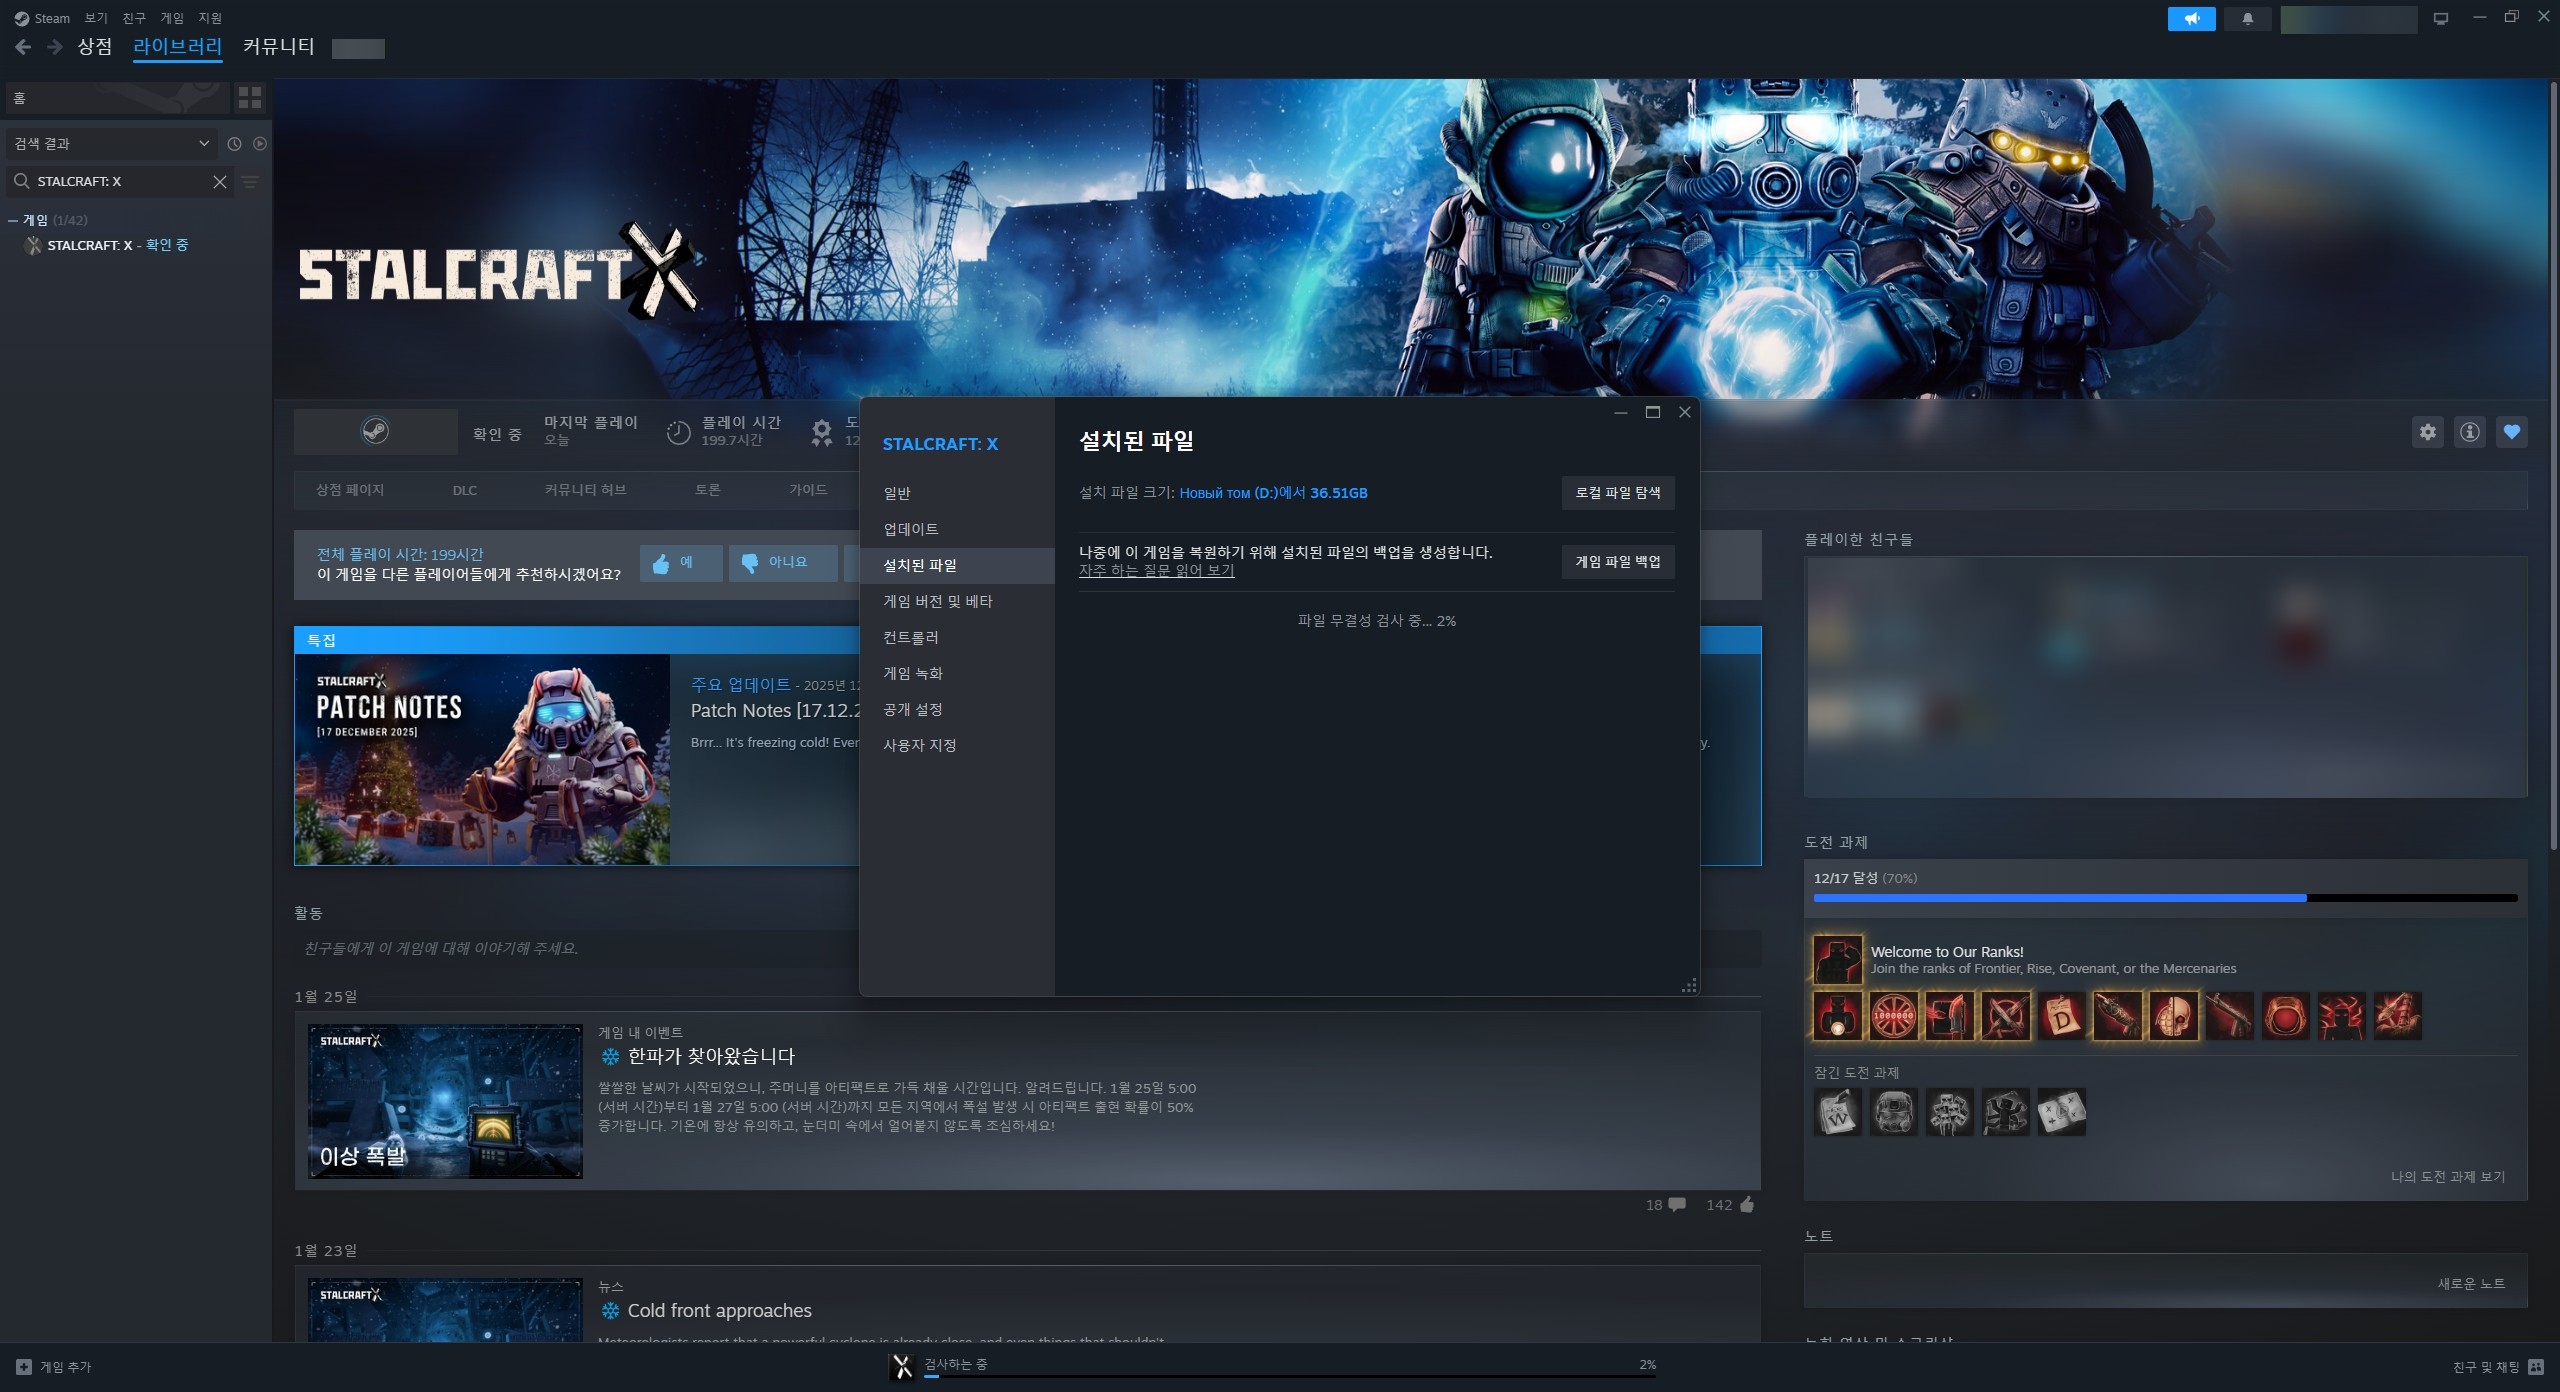
Task: Expand the 검색 결과 dropdown
Action: (112, 144)
